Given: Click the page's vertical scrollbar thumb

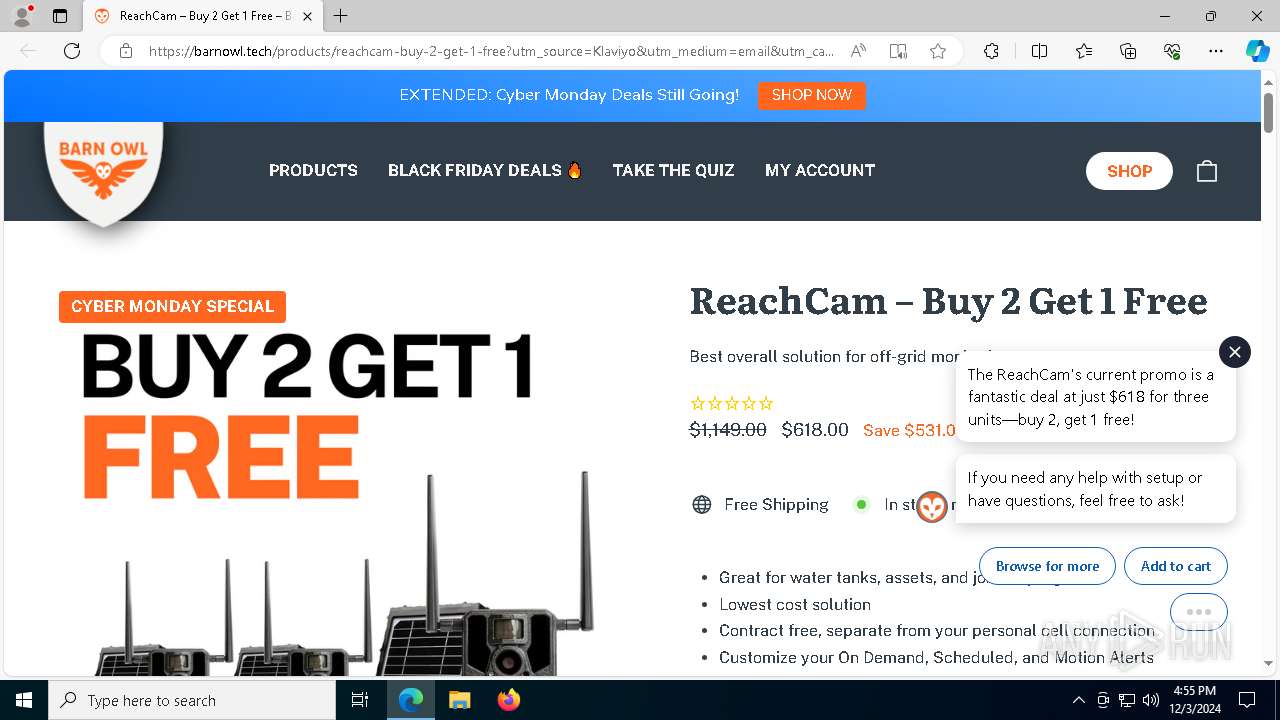Looking at the screenshot, I should (1268, 112).
